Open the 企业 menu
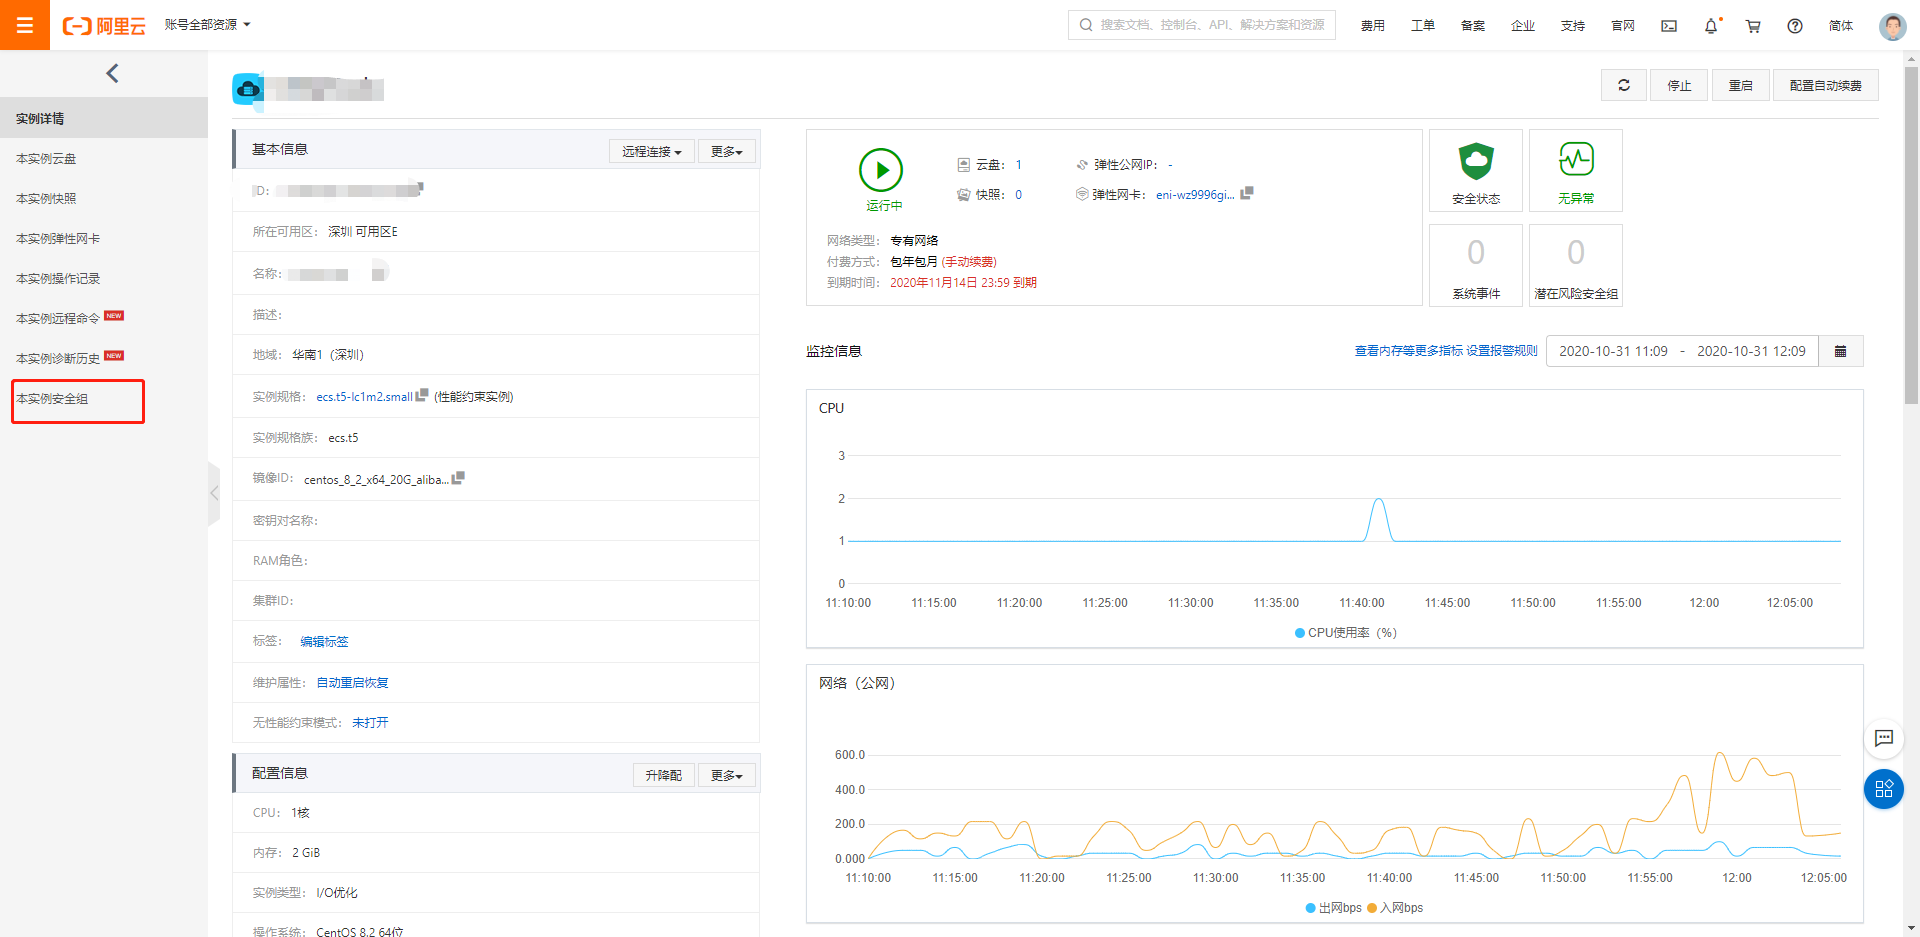Image resolution: width=1920 pixels, height=937 pixels. (x=1522, y=26)
